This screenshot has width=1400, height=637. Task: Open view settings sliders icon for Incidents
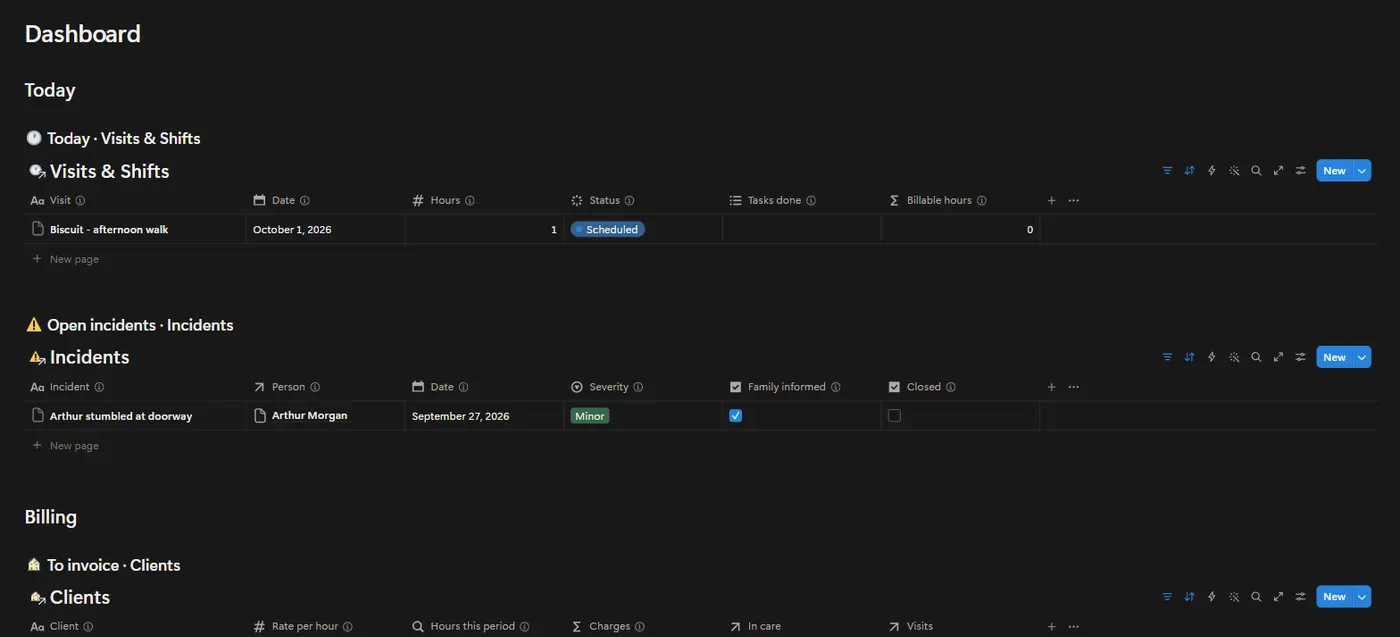(1300, 357)
